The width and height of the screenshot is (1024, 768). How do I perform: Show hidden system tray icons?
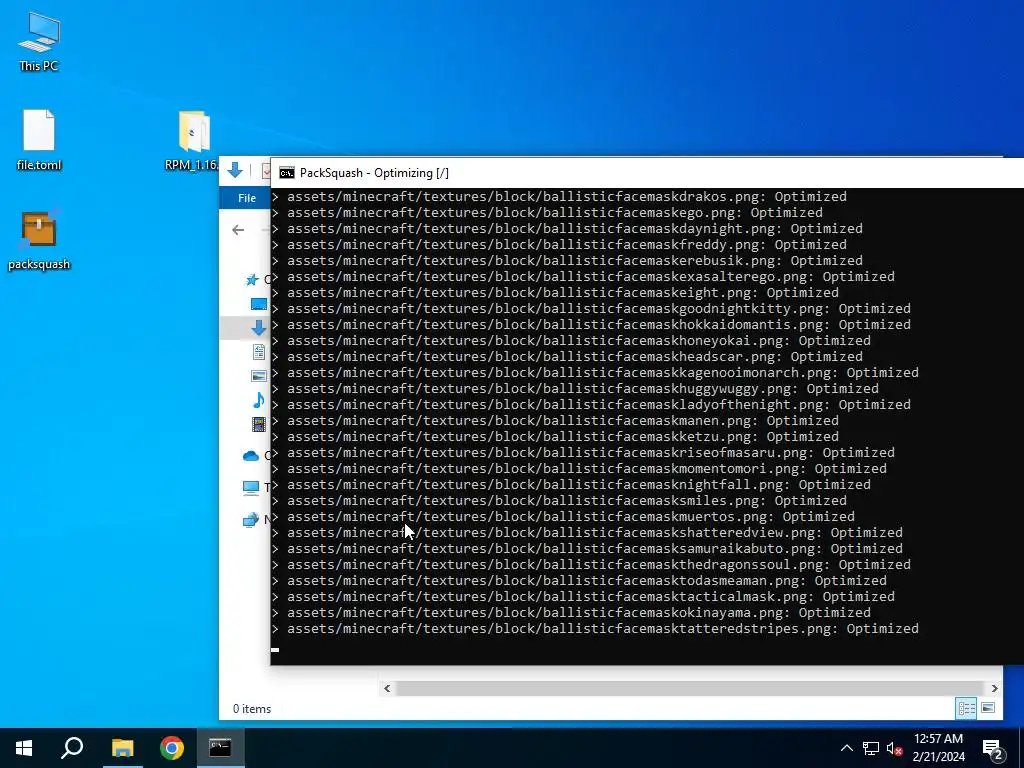(x=846, y=748)
